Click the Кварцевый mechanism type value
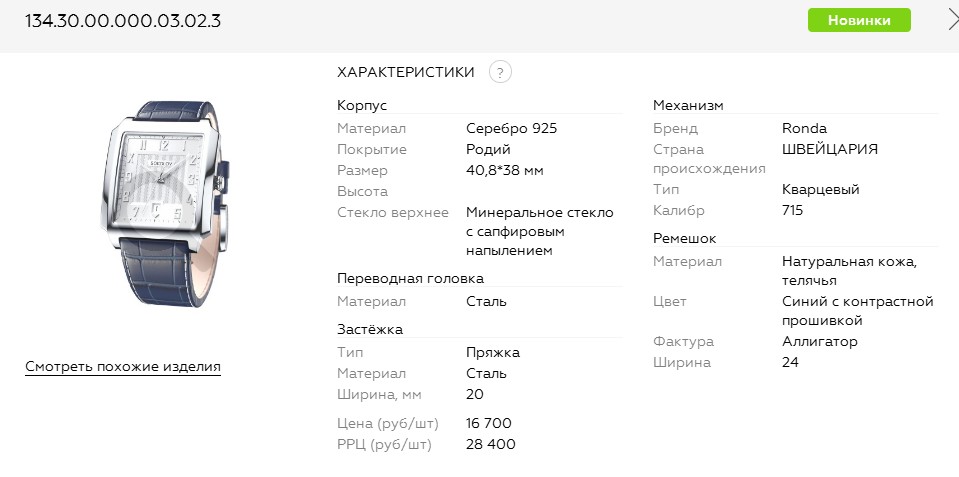This screenshot has height=477, width=959. (x=820, y=189)
